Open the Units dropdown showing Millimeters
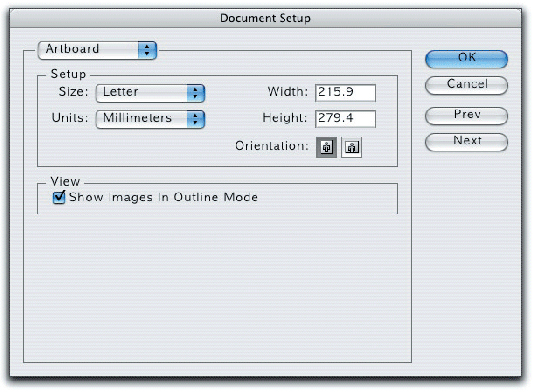The height and width of the screenshot is (392, 533). click(150, 119)
